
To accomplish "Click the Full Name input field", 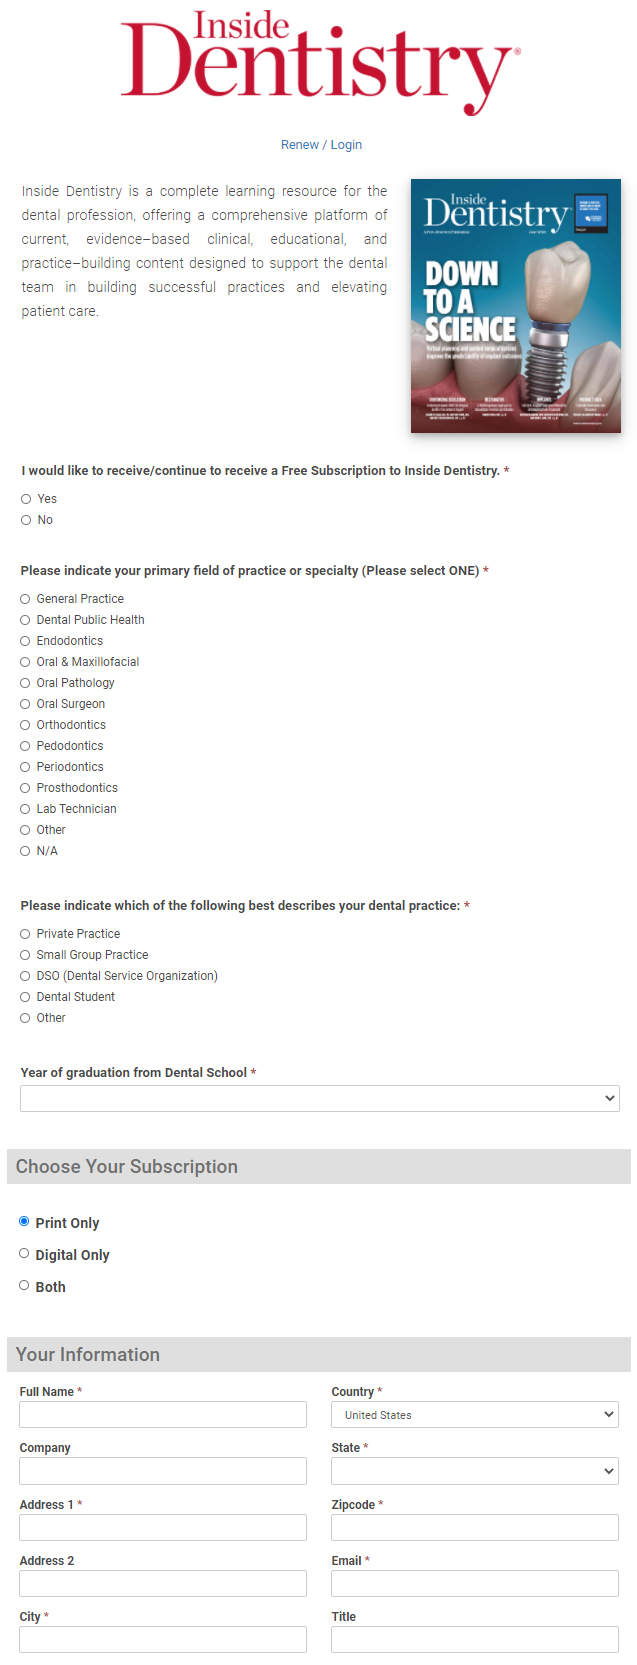I will 163,1415.
